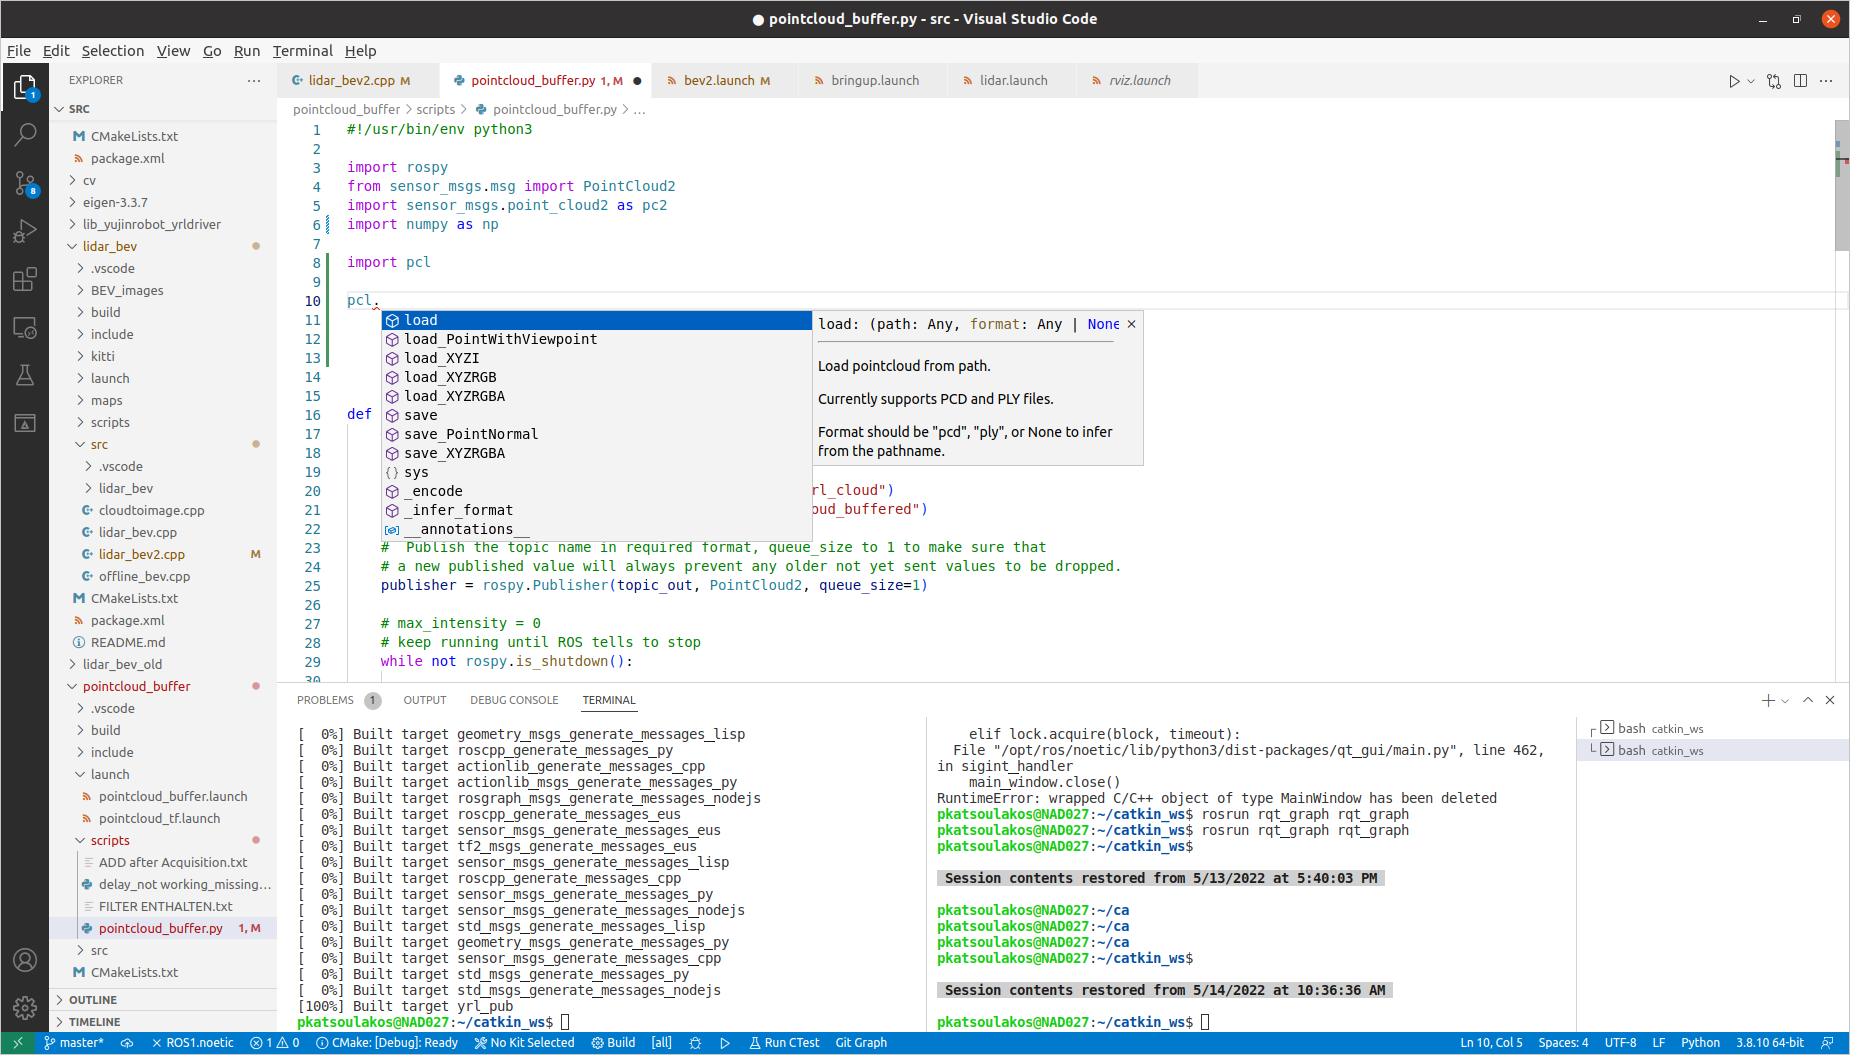Switch to the DEBUG CONSOLE tab
This screenshot has width=1850, height=1055.
pyautogui.click(x=513, y=700)
